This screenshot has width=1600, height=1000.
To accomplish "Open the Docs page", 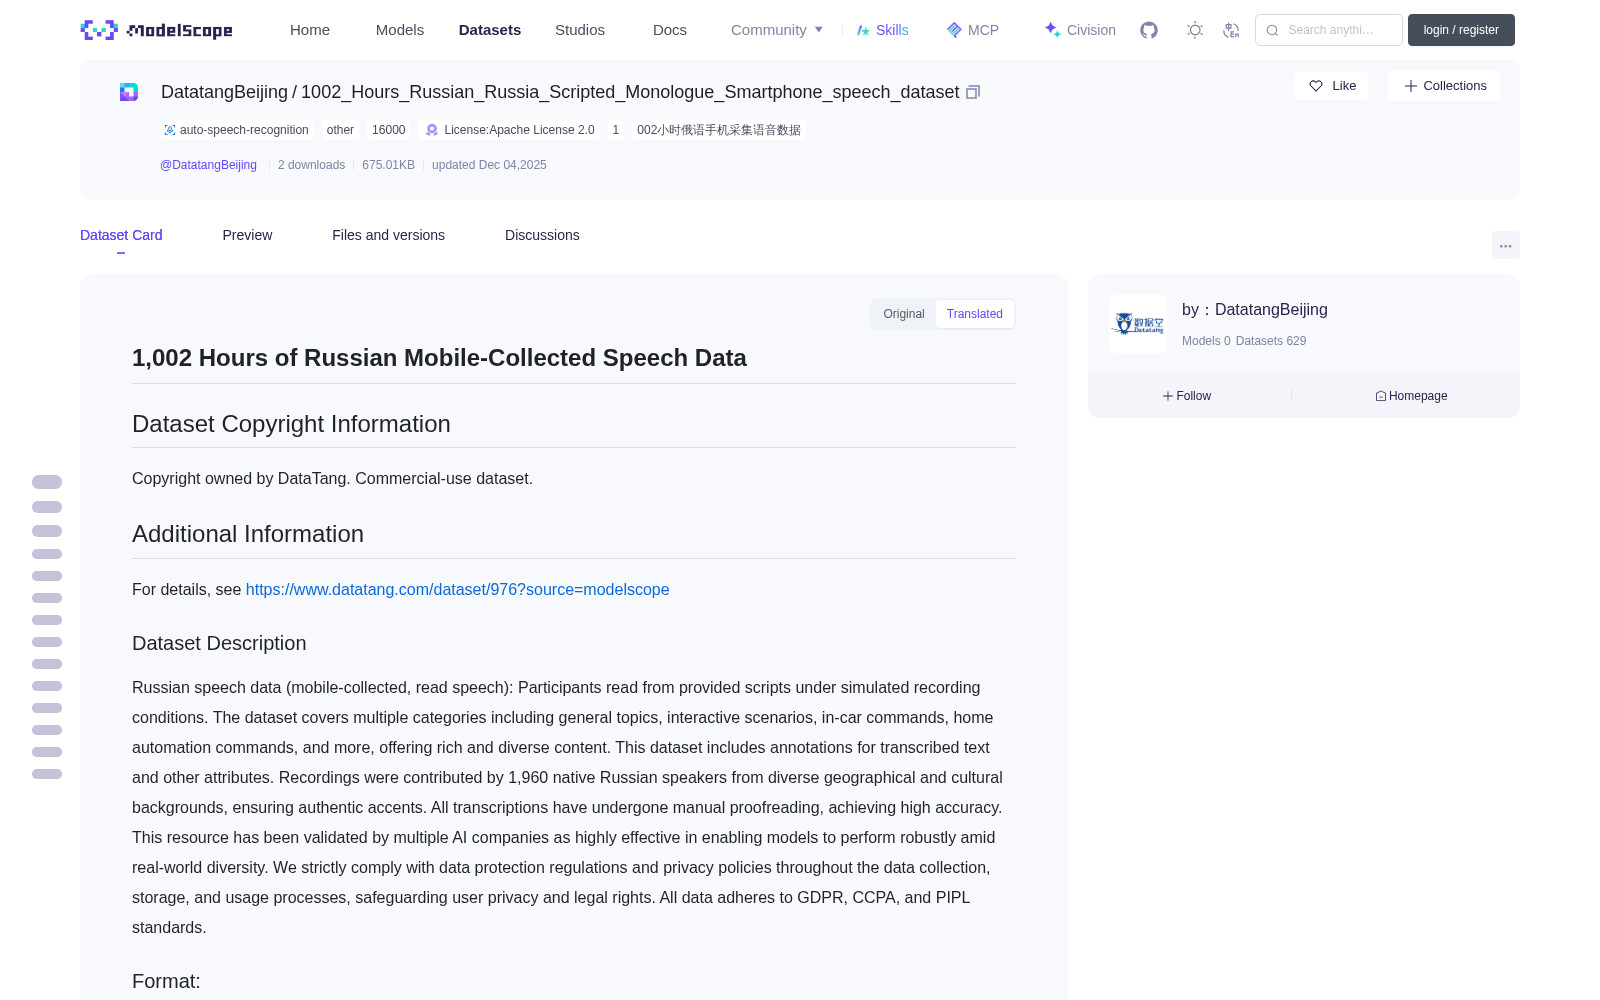I will (670, 30).
